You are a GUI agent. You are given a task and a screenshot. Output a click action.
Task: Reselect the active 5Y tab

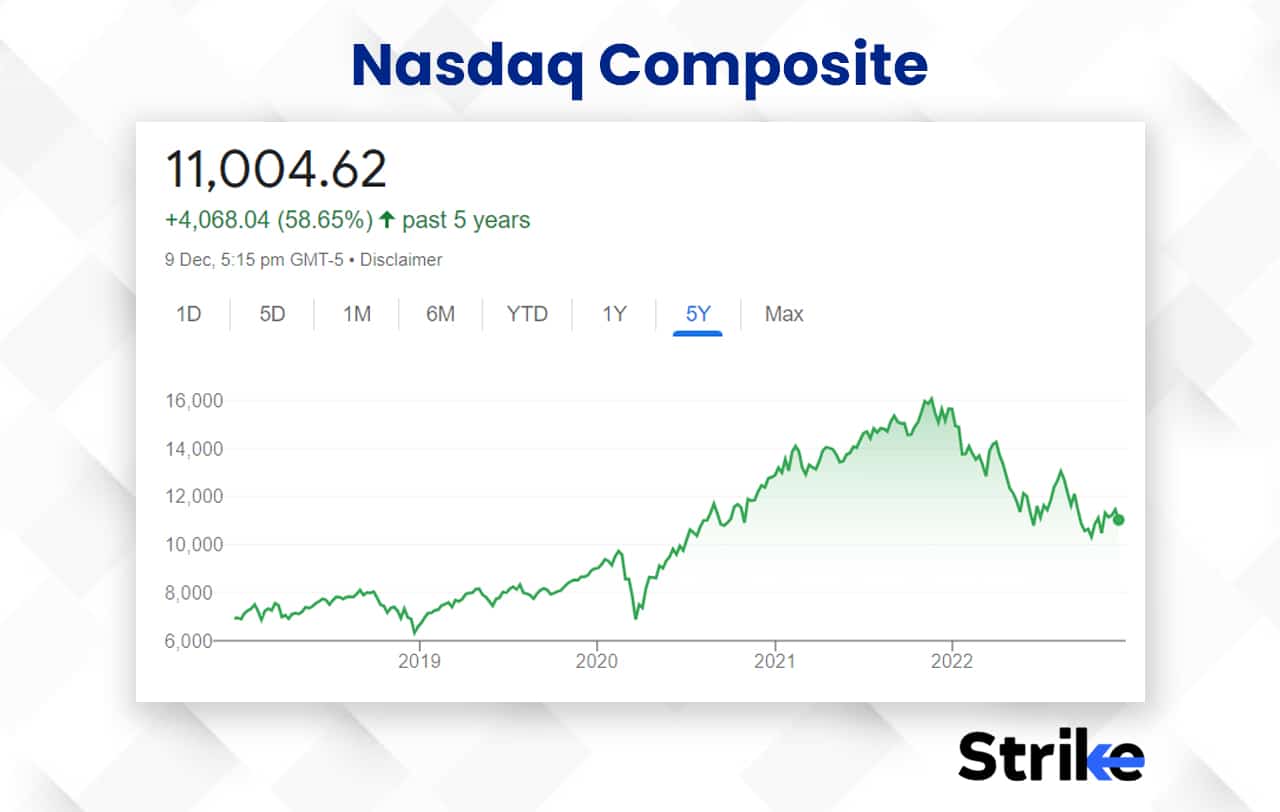(x=697, y=314)
